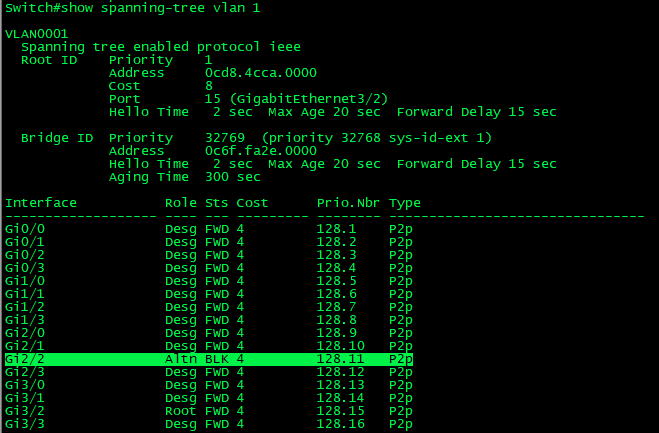659x433 pixels.
Task: Click port number 128.5 in Gi1/0 row
Action: coord(336,281)
